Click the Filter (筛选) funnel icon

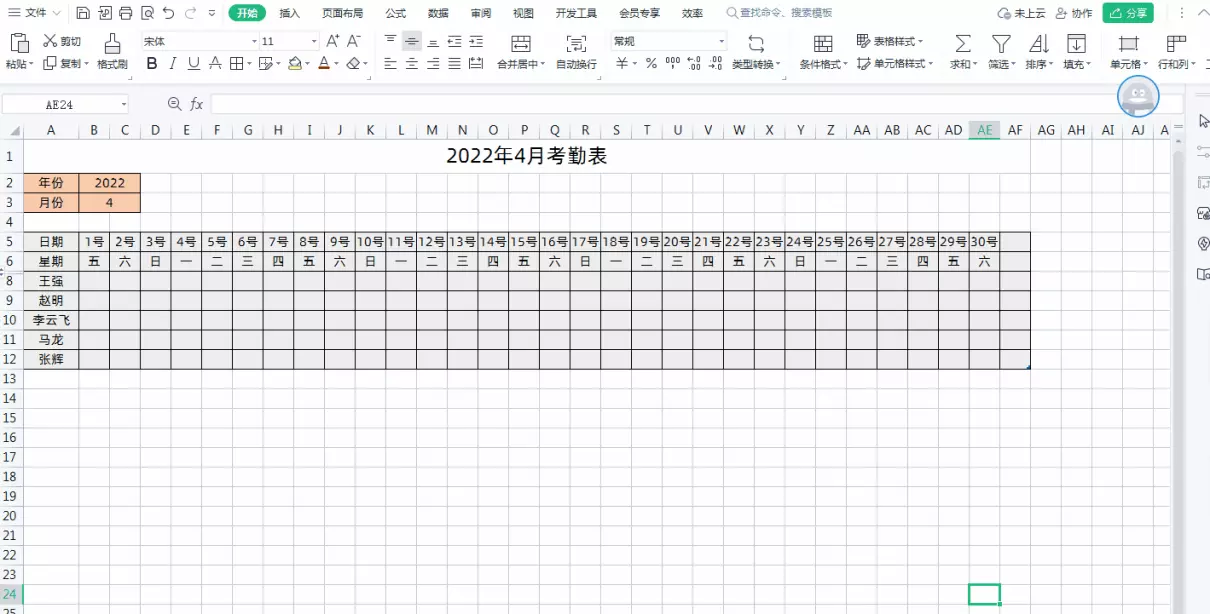point(1000,44)
